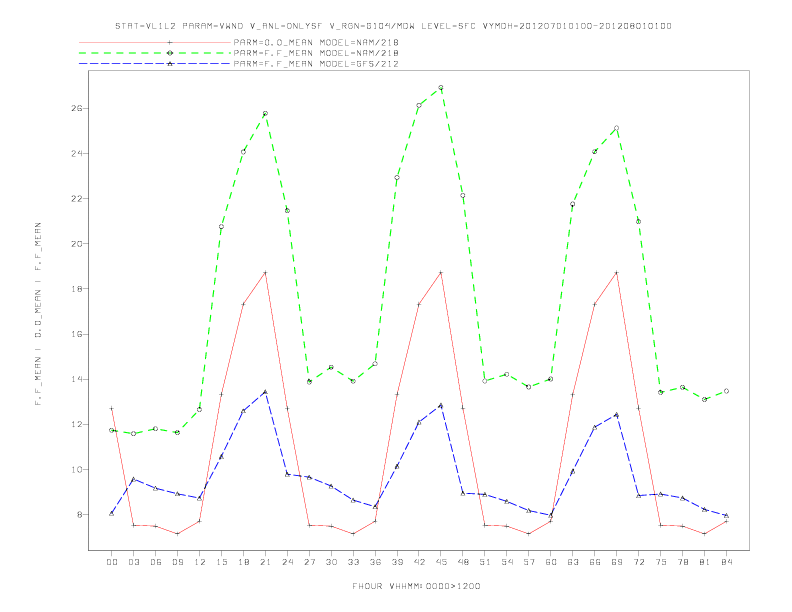This screenshot has height=612, width=792.
Task: Click the red solid legend line sample
Action: point(155,42)
